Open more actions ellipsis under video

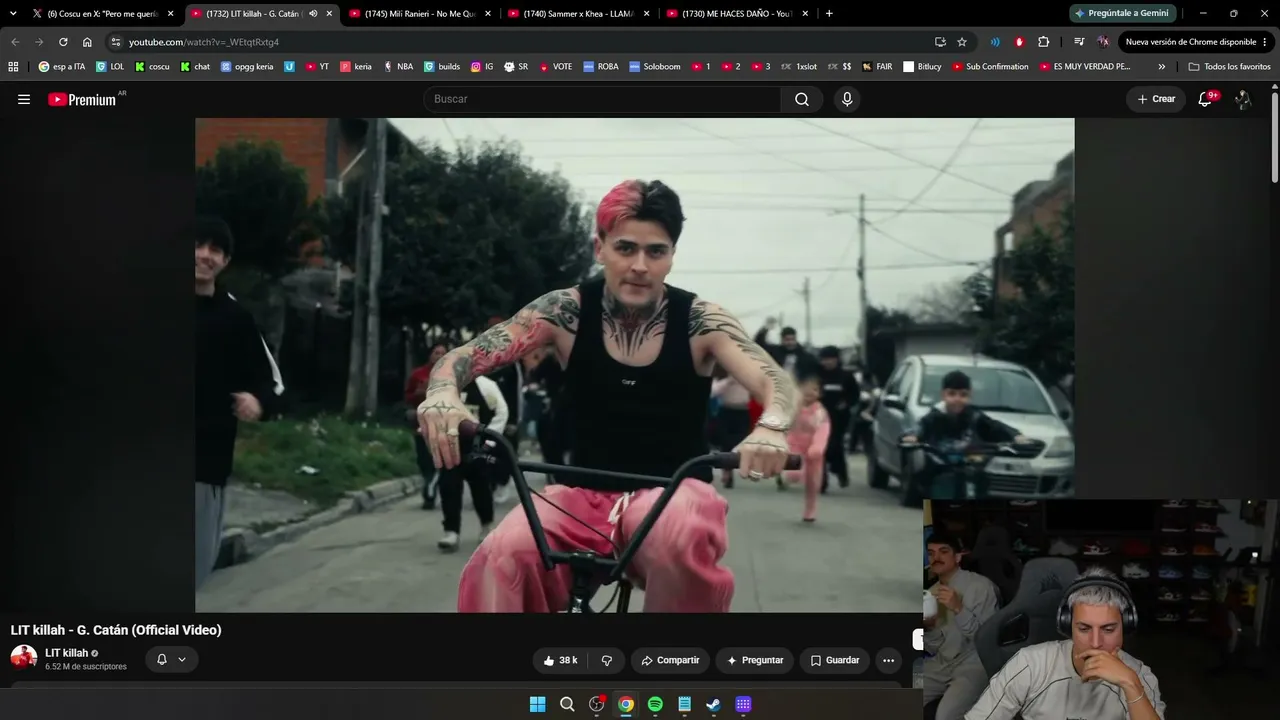coord(888,660)
